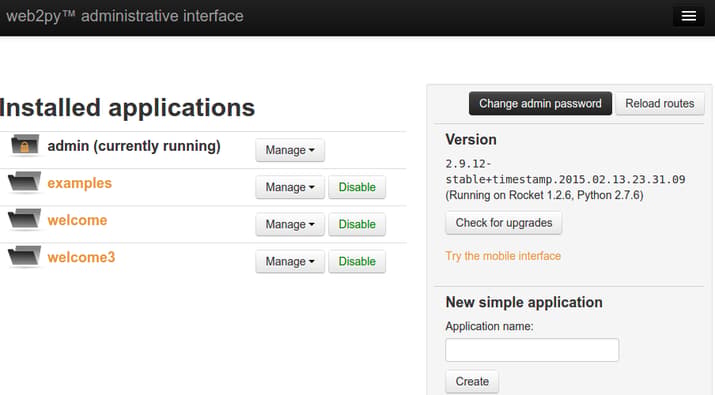715x395 pixels.
Task: Disable the welcome application
Action: [357, 224]
